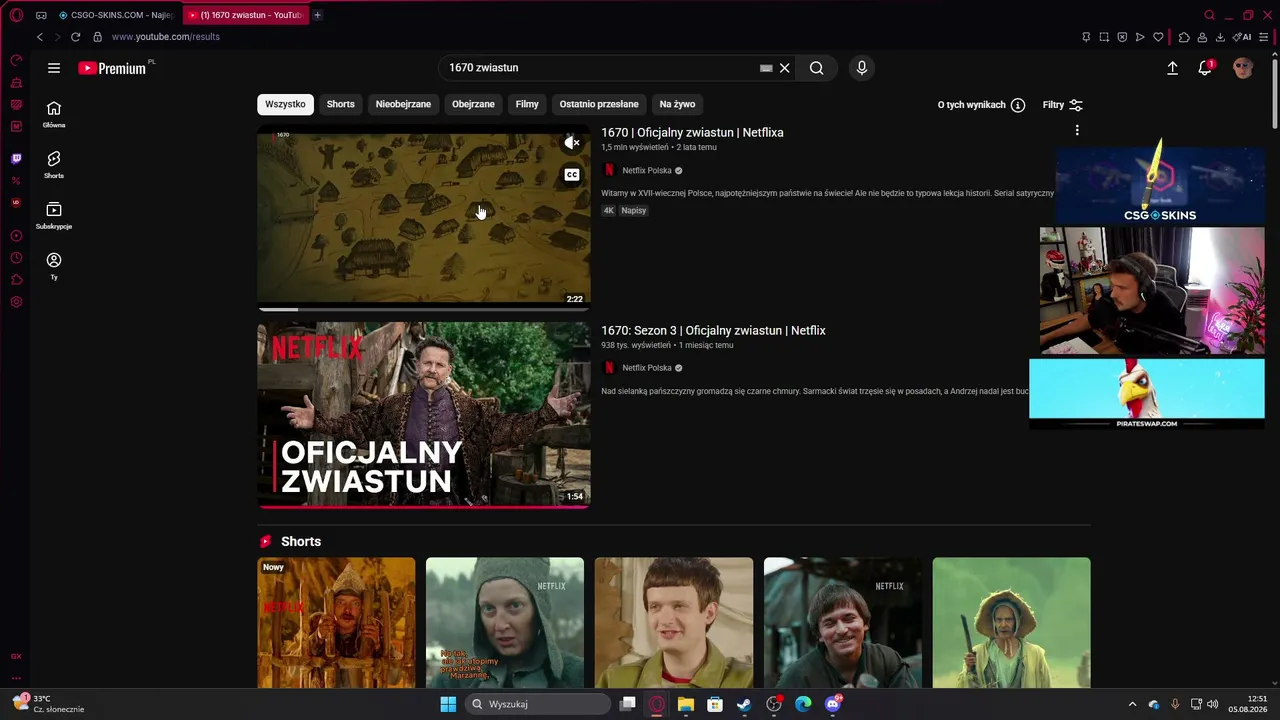
Task: Open the Short marked 'Nowy'
Action: tap(336, 623)
